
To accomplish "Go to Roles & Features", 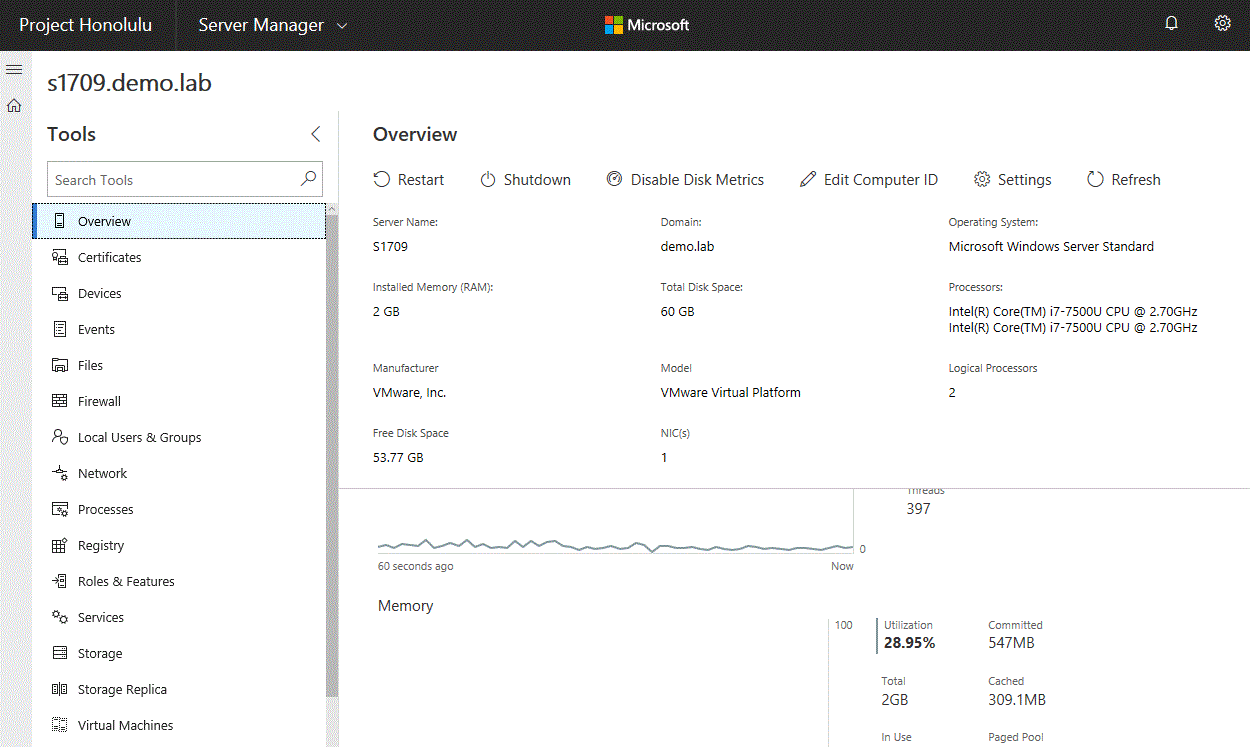I will click(126, 581).
